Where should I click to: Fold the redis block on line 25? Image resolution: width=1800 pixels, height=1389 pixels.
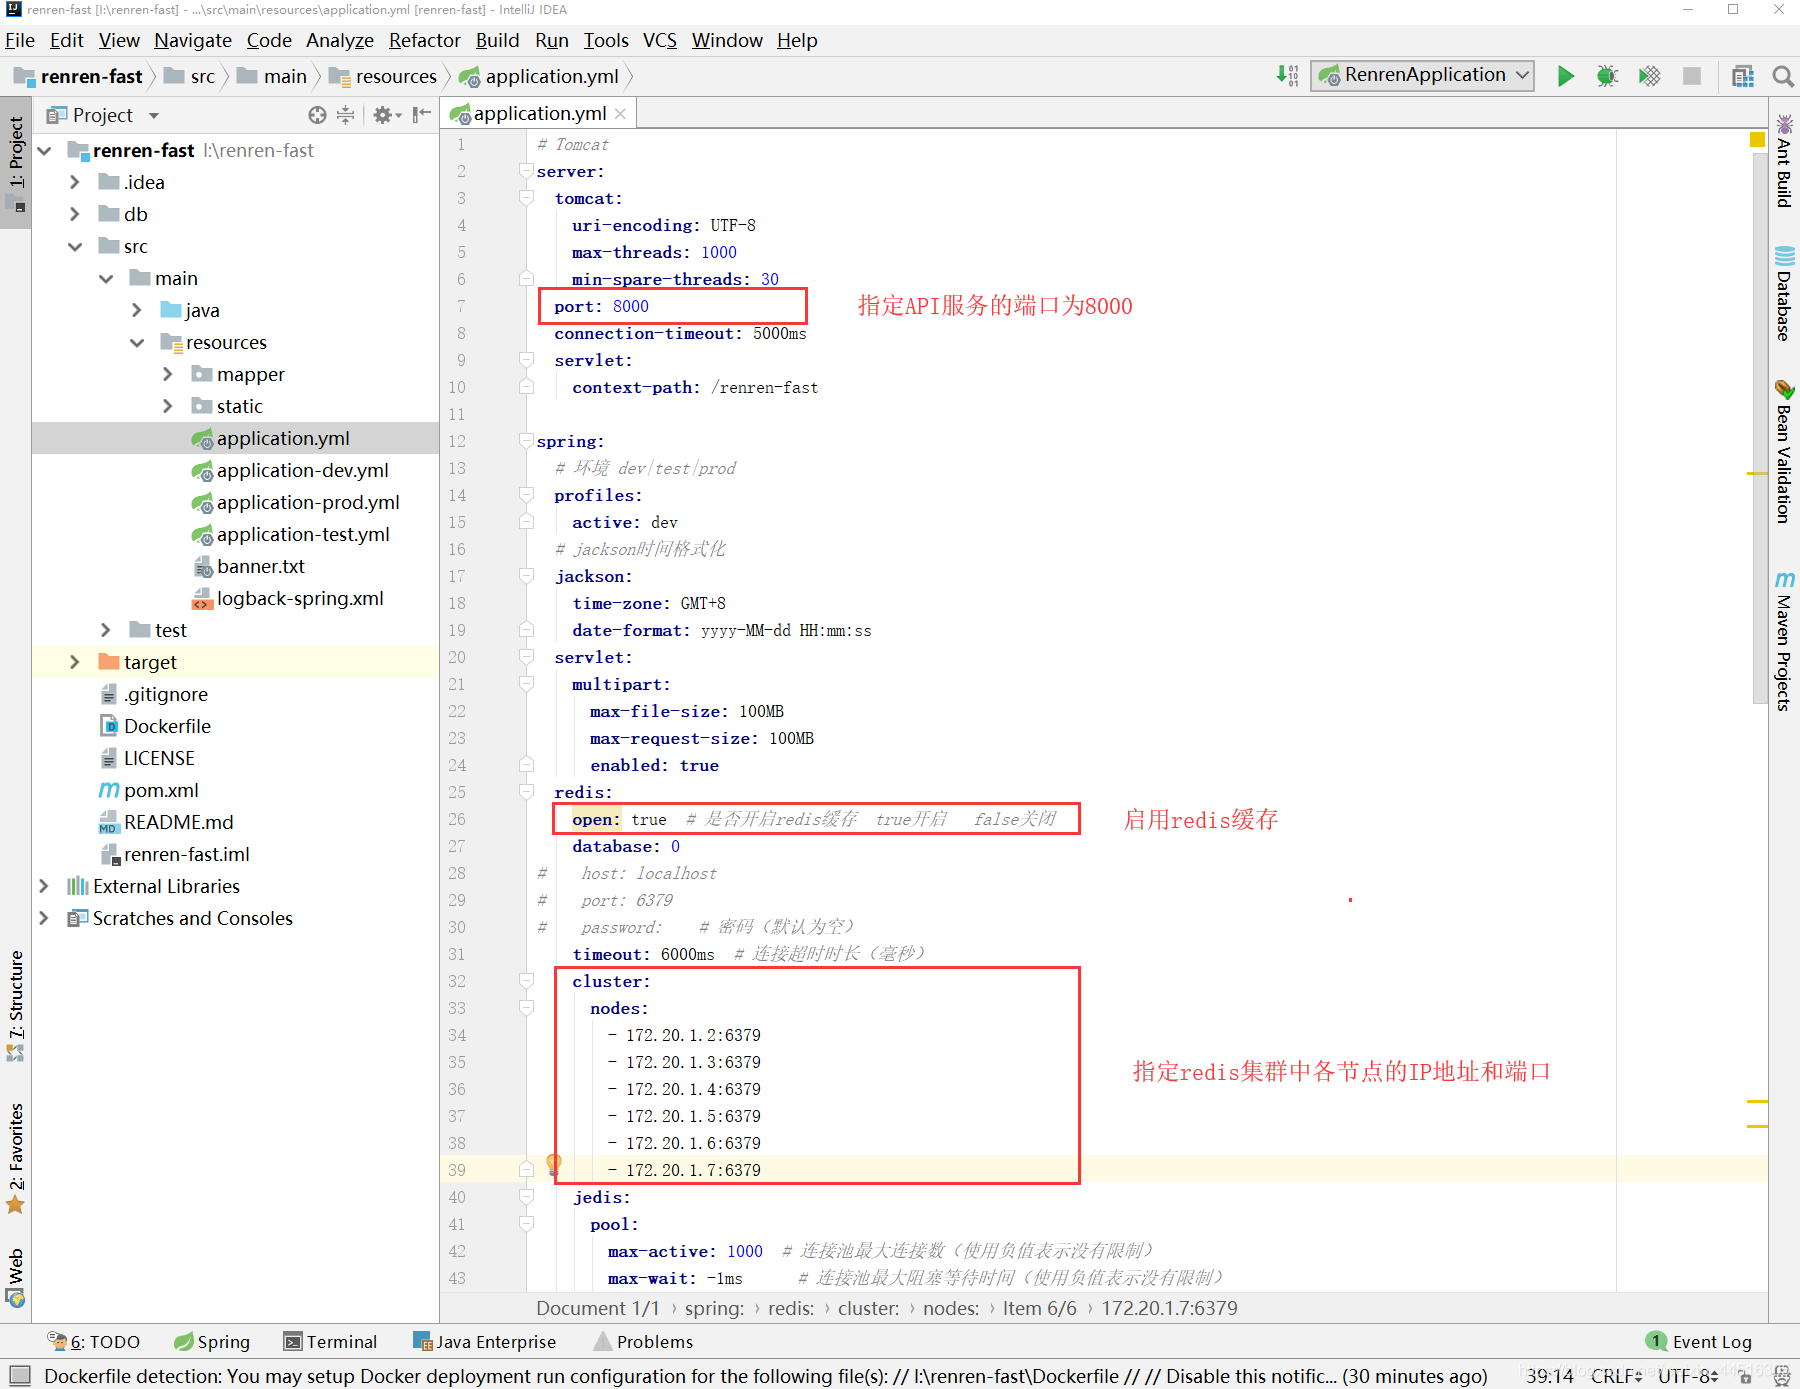click(526, 792)
